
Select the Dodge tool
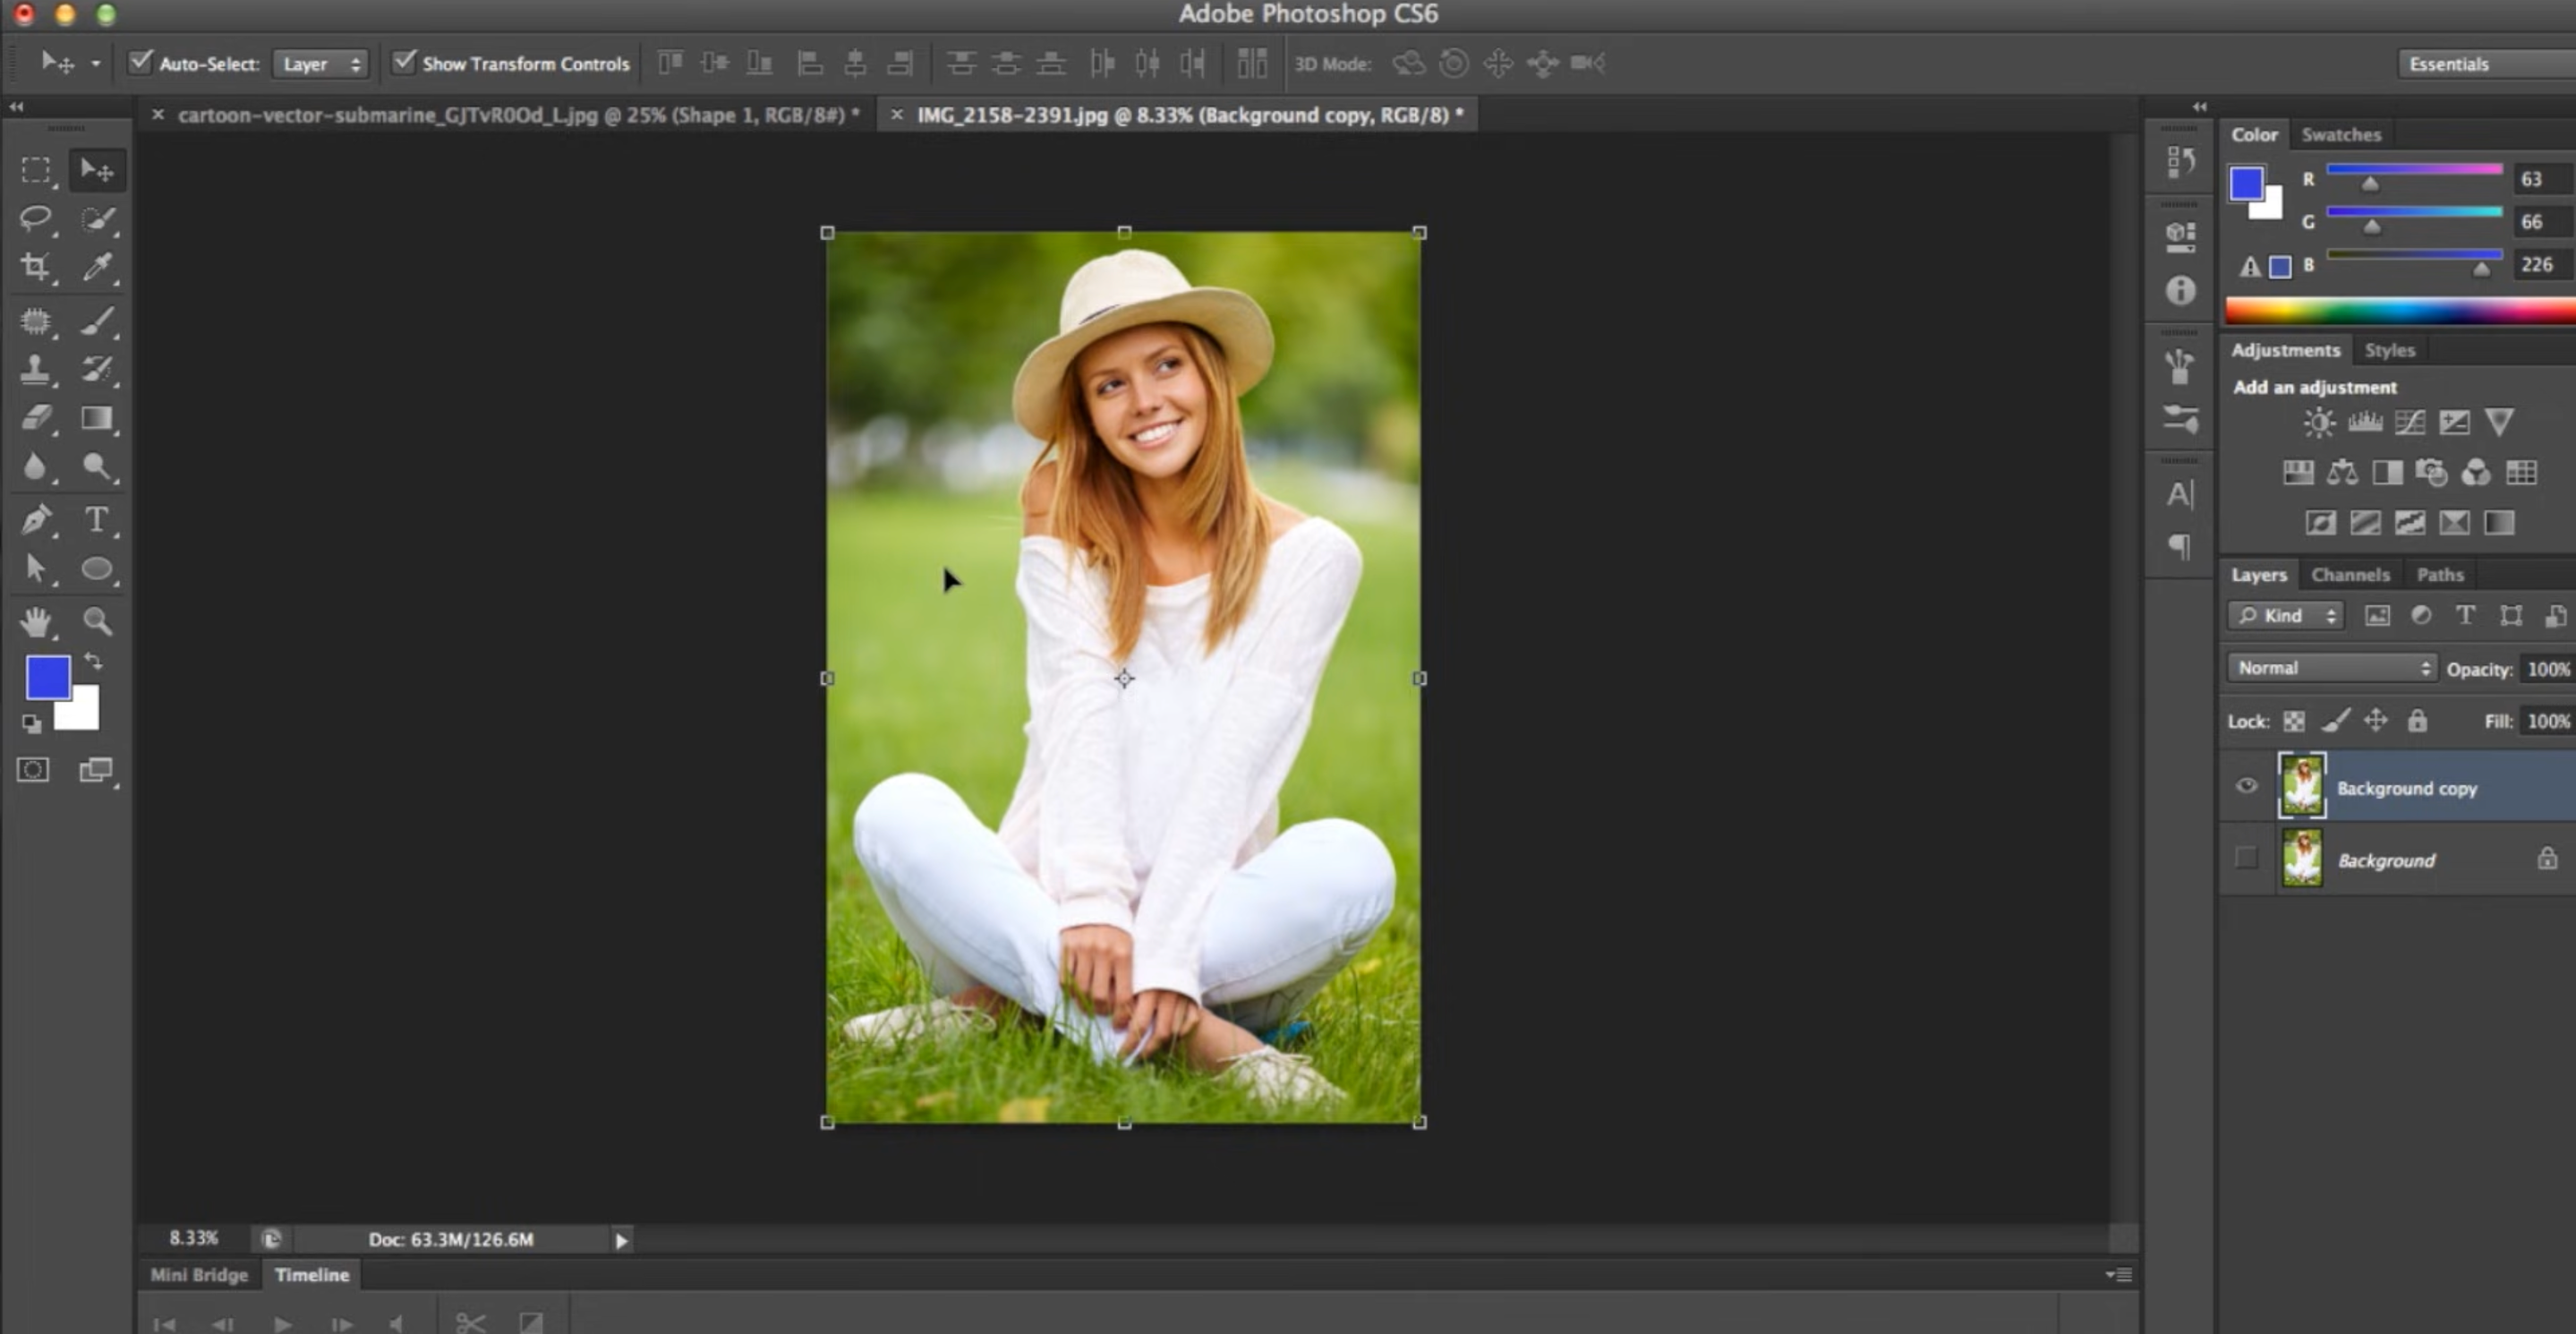[x=97, y=466]
